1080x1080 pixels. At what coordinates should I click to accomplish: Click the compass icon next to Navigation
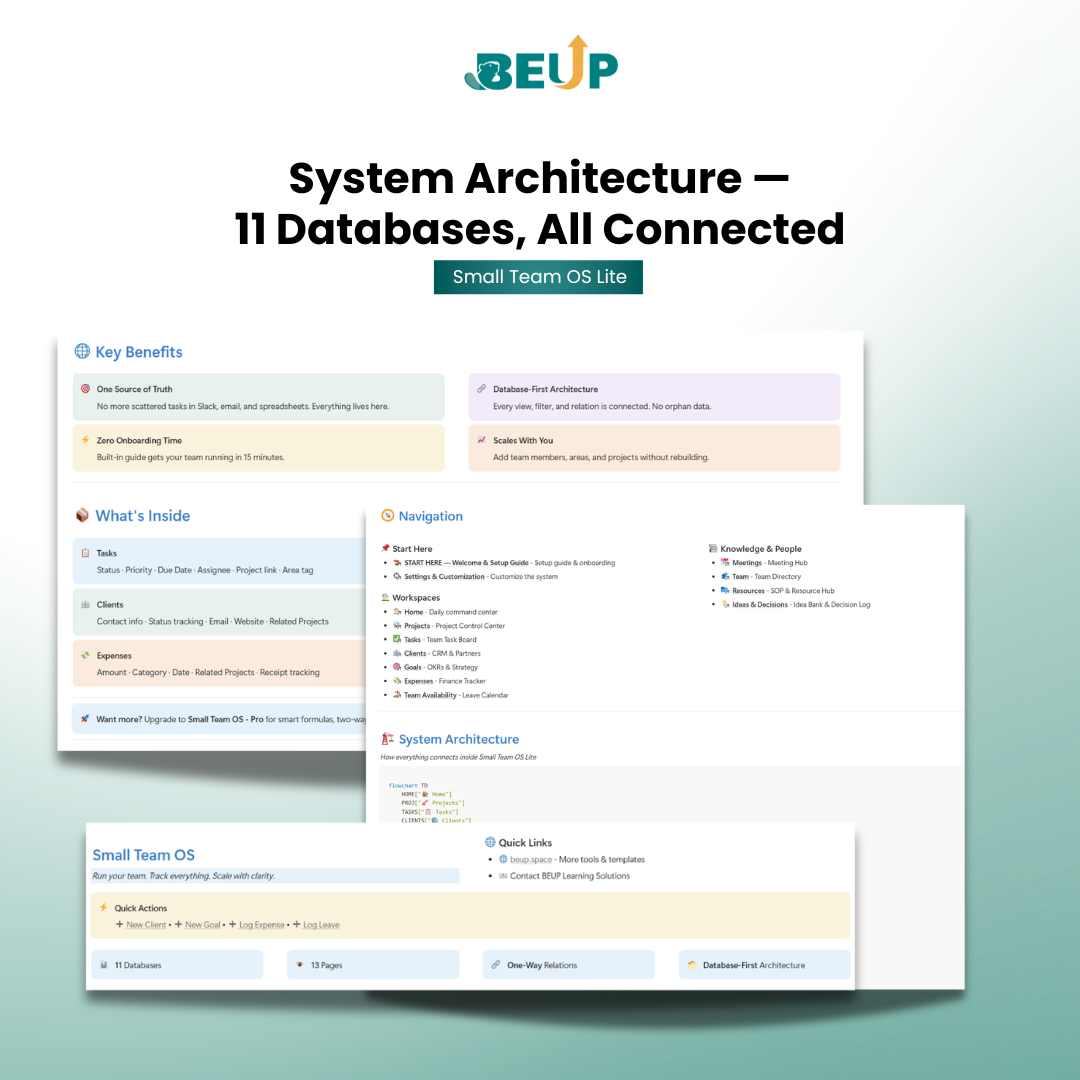click(387, 516)
